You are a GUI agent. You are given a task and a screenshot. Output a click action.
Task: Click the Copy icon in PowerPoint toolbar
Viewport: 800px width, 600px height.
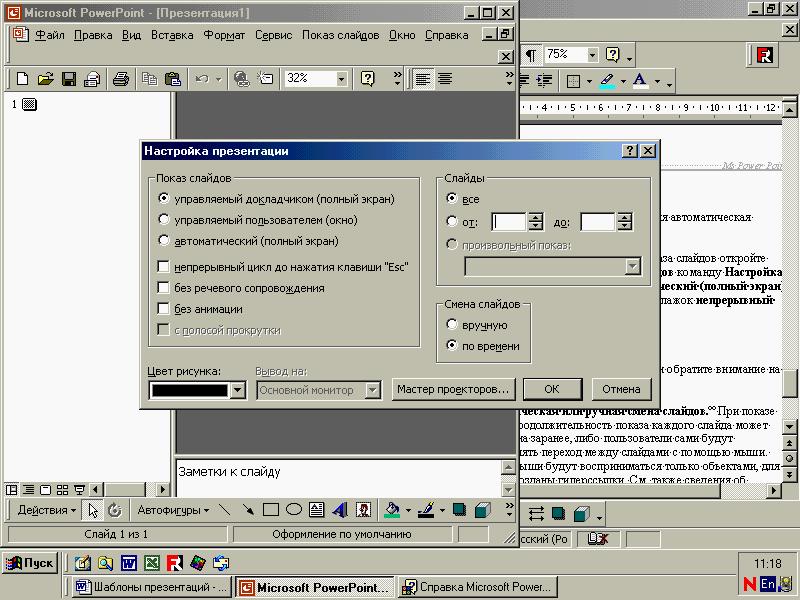(149, 79)
